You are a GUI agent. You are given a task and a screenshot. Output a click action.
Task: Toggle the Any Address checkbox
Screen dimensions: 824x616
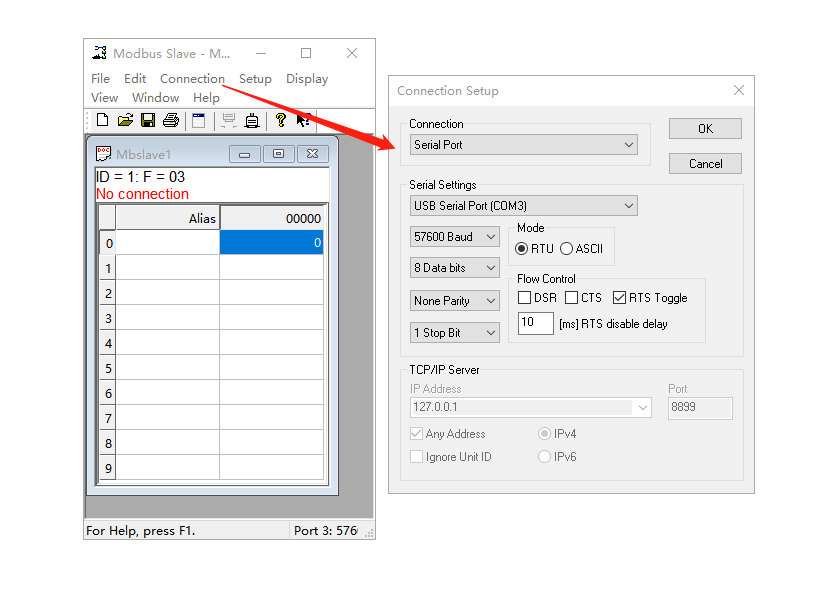pyautogui.click(x=416, y=434)
